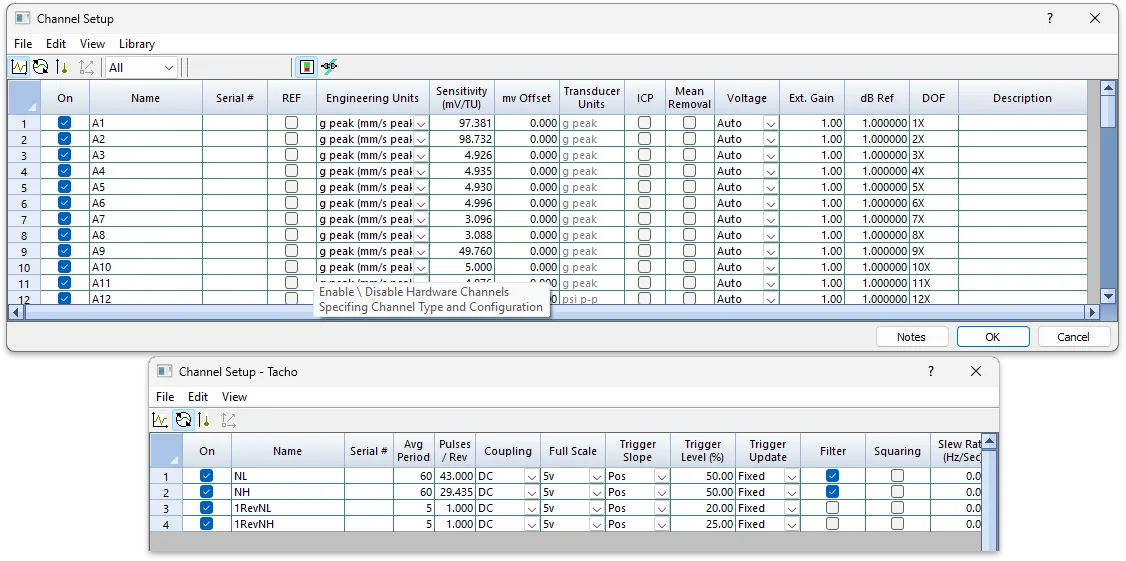Screen dimensions: 1126x561
Task: Click vertical scrollbar down arrow in main table
Action: (1108, 295)
